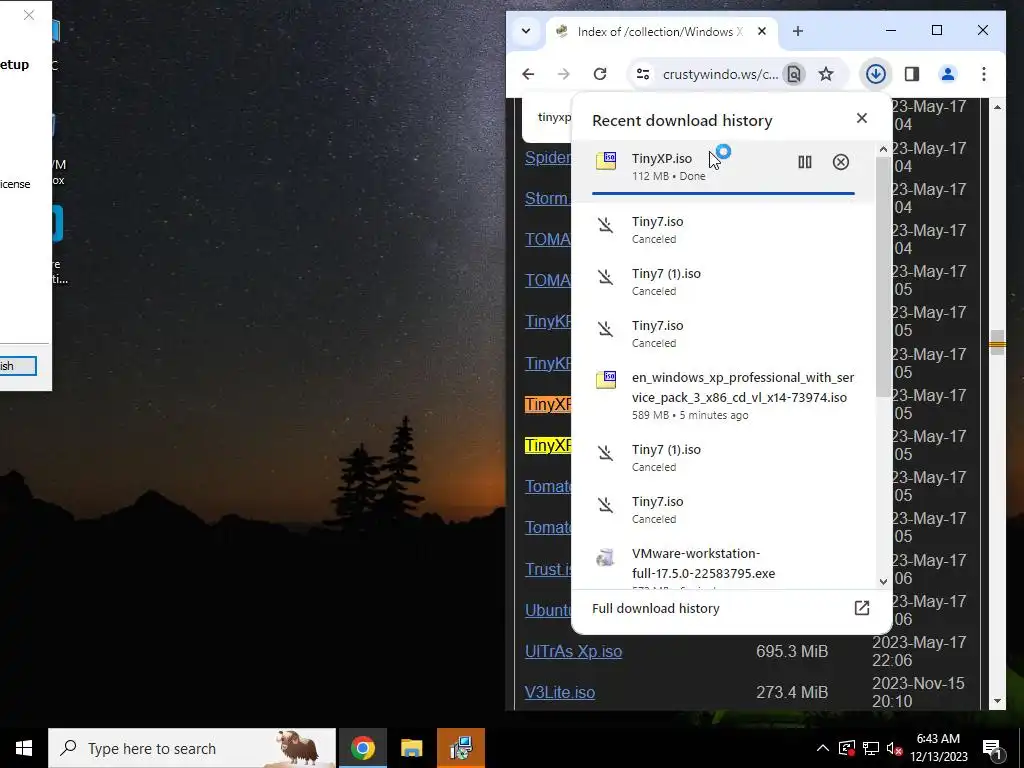Click the page scrollbar up arrow
The height and width of the screenshot is (768, 1024).
[x=997, y=106]
